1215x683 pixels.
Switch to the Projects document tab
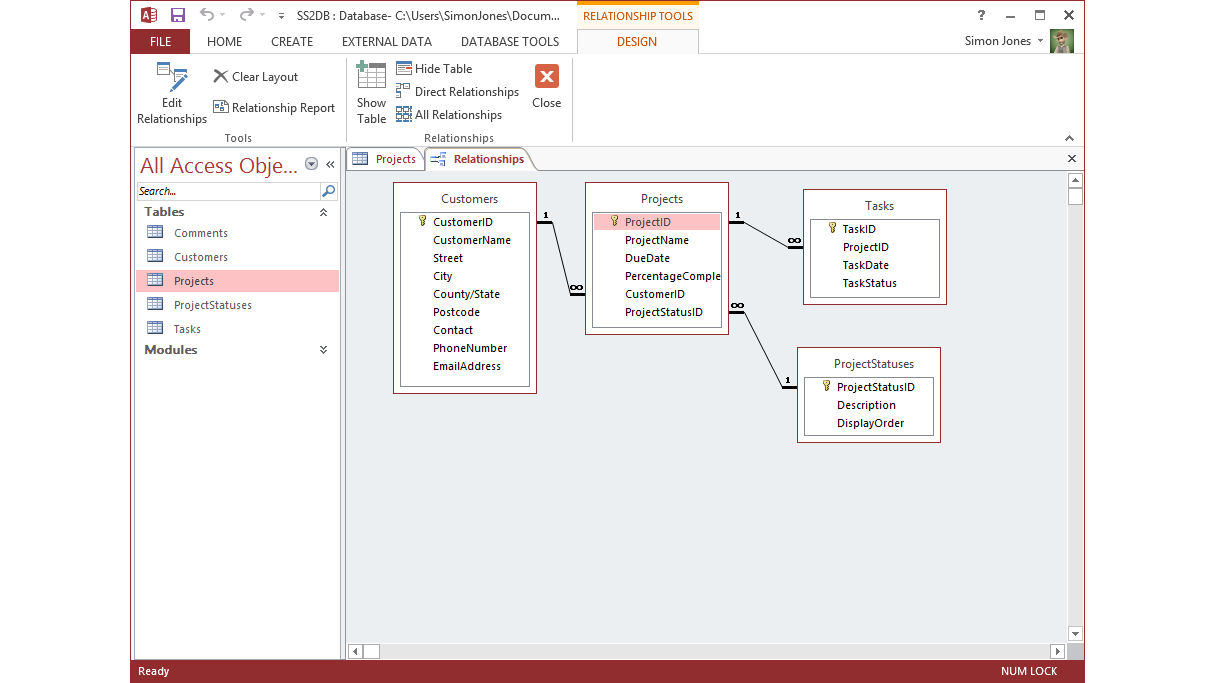[385, 159]
